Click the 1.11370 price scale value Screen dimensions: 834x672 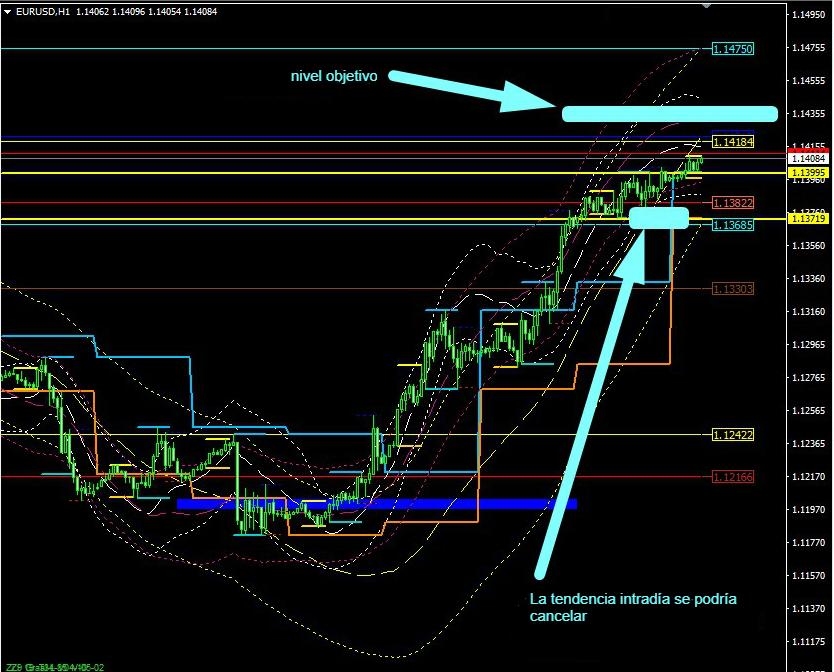point(808,609)
